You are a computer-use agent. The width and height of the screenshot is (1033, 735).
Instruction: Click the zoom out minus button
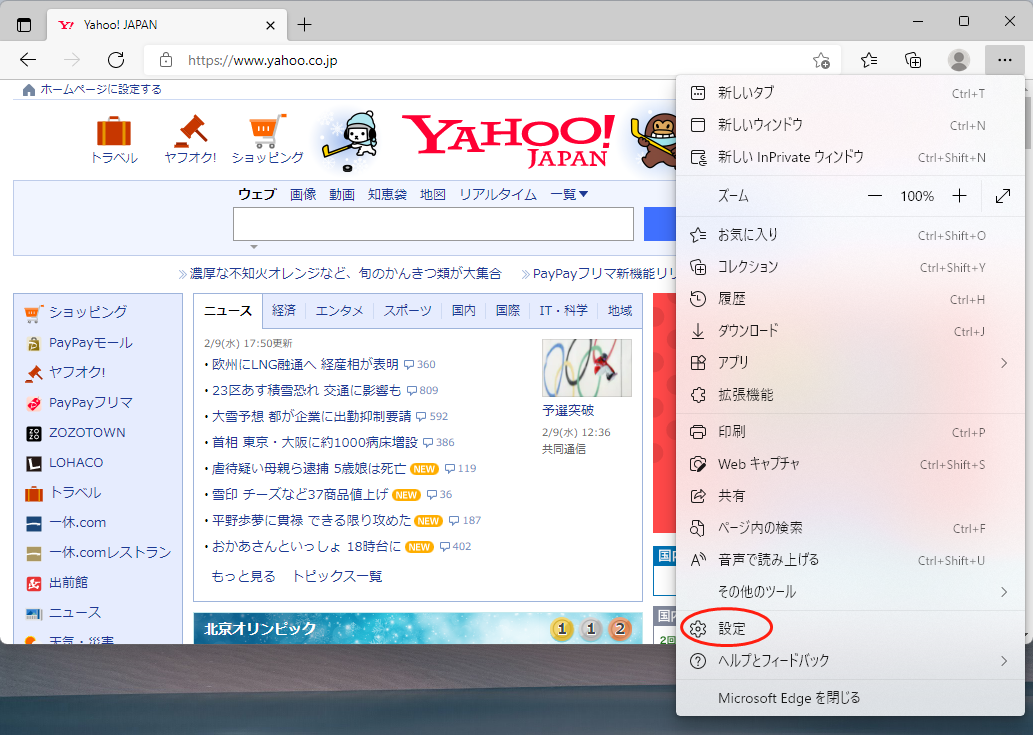point(875,196)
